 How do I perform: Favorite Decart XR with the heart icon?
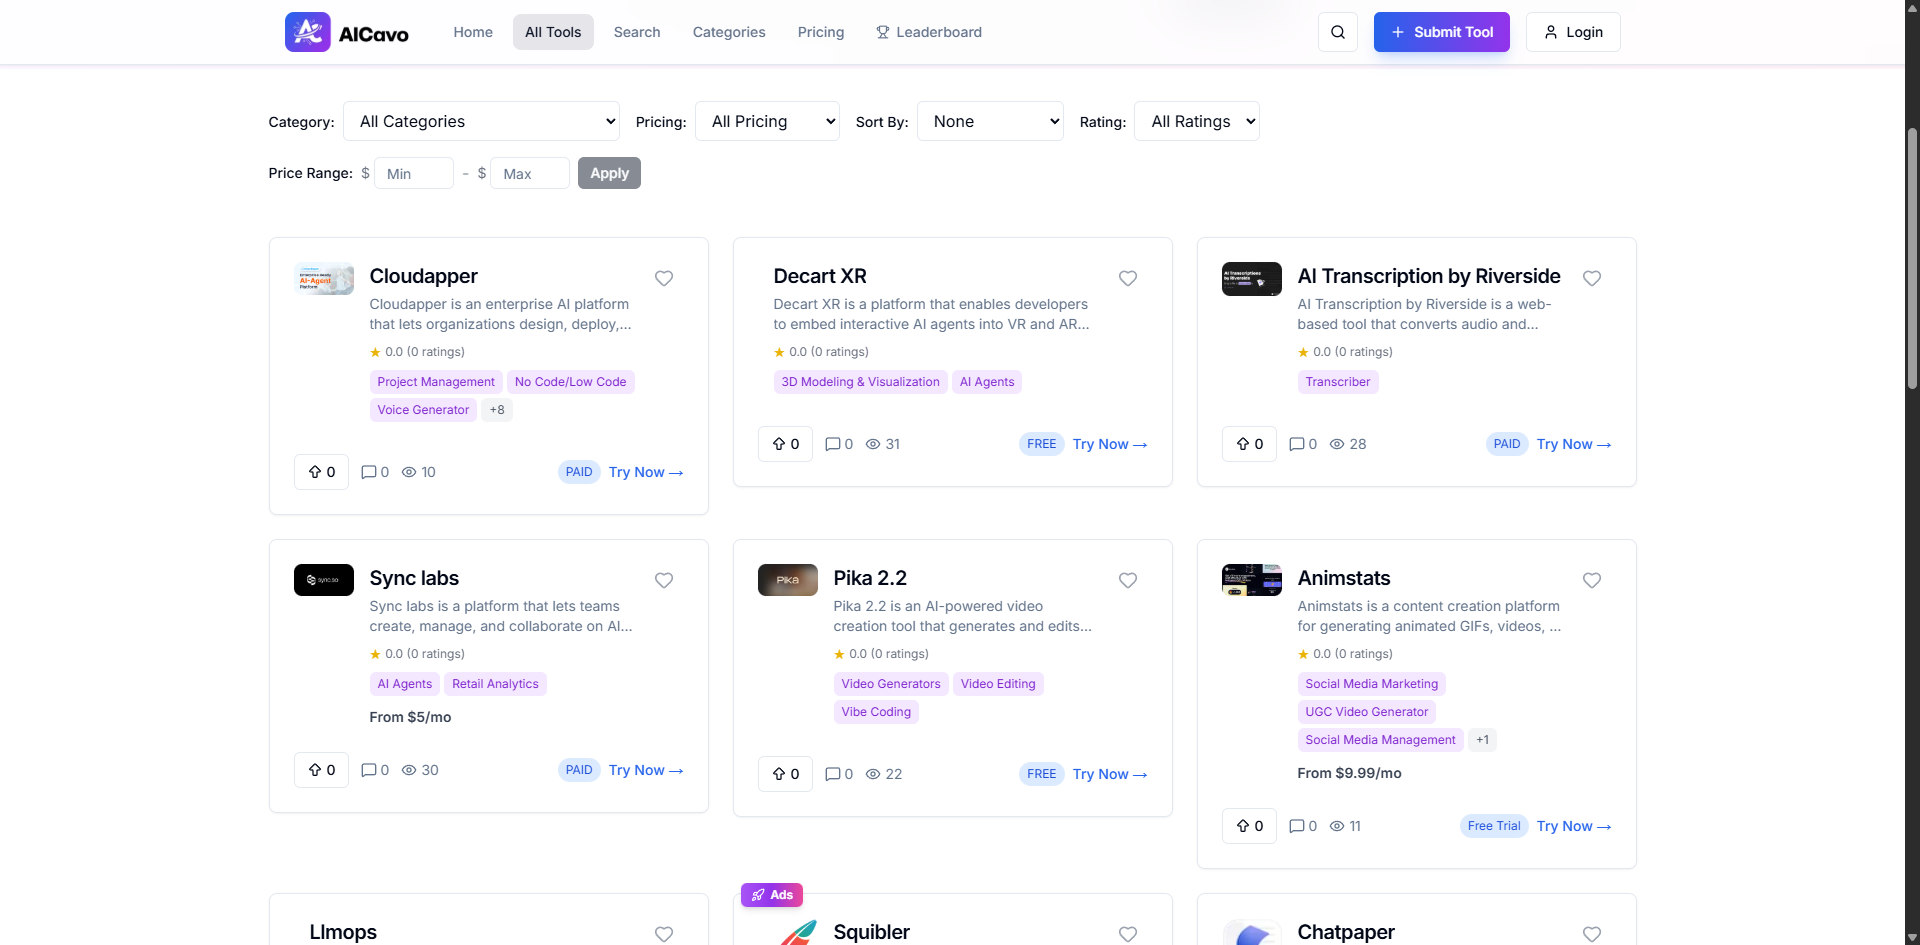tap(1128, 278)
